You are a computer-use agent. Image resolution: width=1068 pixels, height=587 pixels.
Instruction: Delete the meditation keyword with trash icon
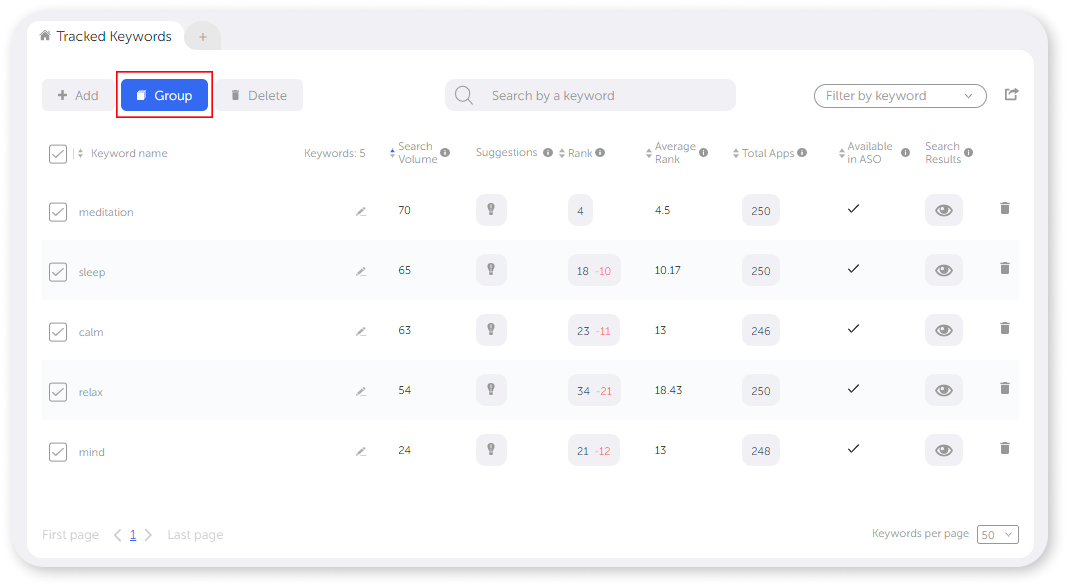pyautogui.click(x=1005, y=208)
